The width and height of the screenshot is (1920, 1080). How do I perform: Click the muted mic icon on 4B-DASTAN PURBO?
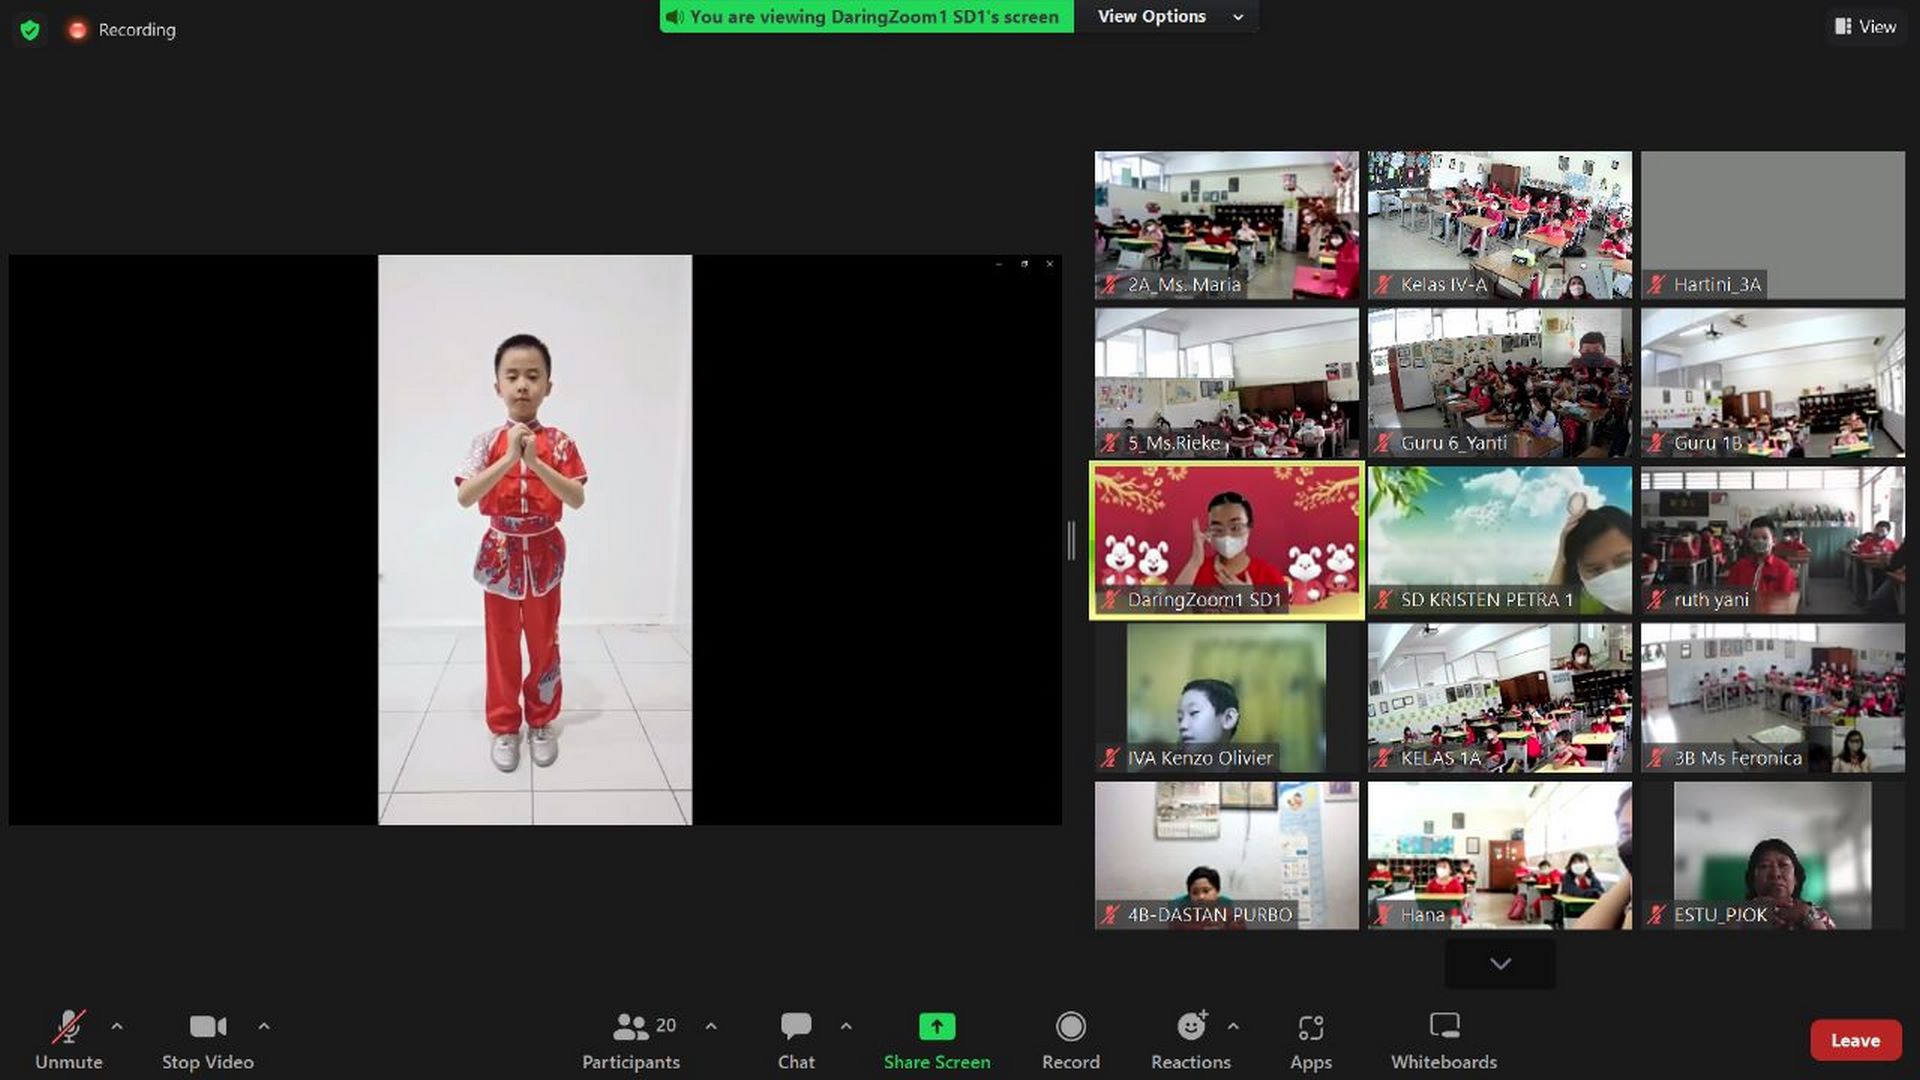coord(1110,914)
